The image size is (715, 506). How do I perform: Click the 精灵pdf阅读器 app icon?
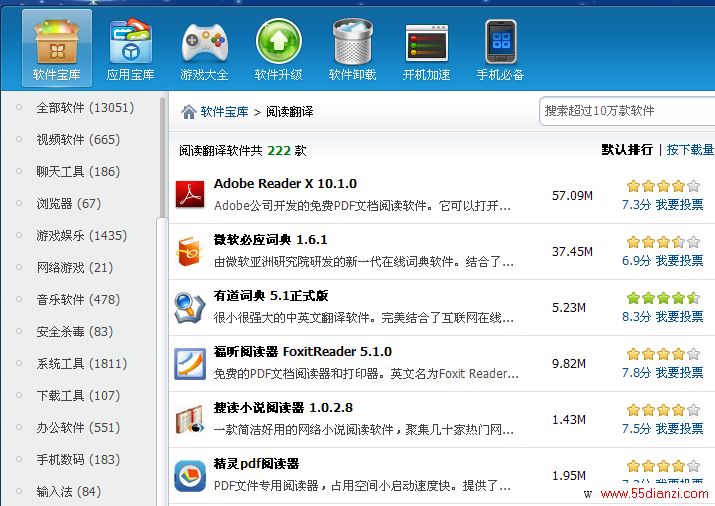pos(190,476)
